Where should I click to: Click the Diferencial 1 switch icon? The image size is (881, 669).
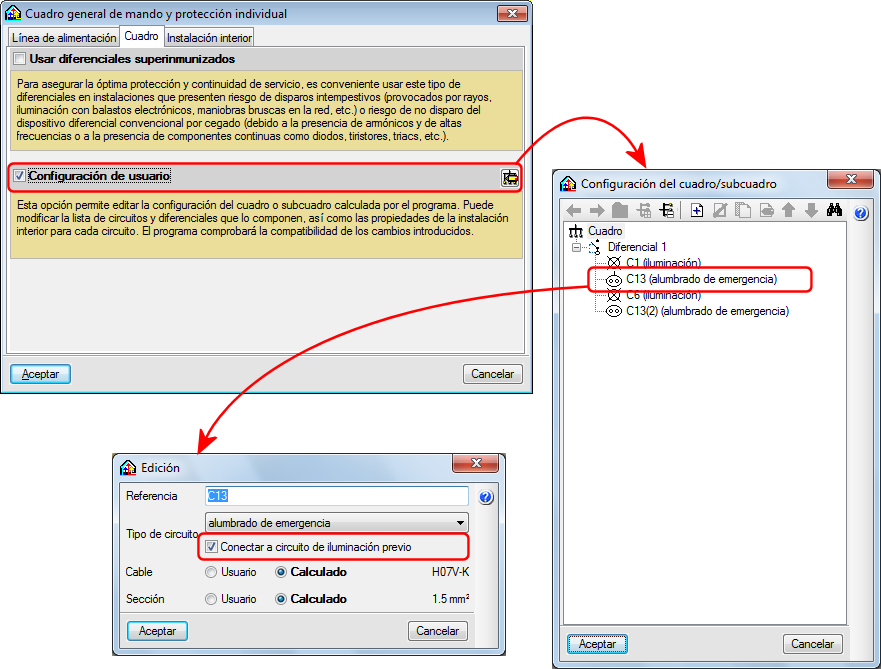click(595, 247)
